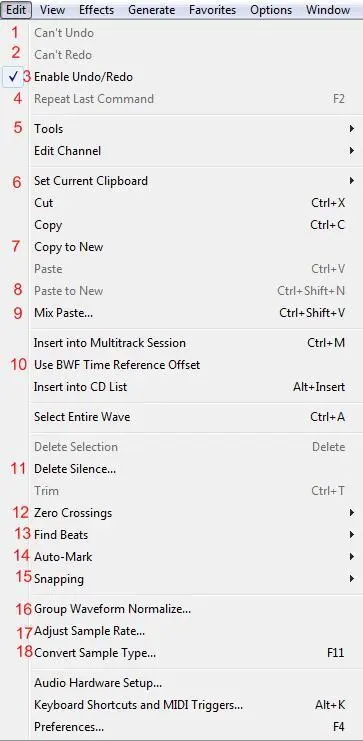The image size is (363, 741).
Task: Open the Snapping submenu
Action: pos(194,578)
